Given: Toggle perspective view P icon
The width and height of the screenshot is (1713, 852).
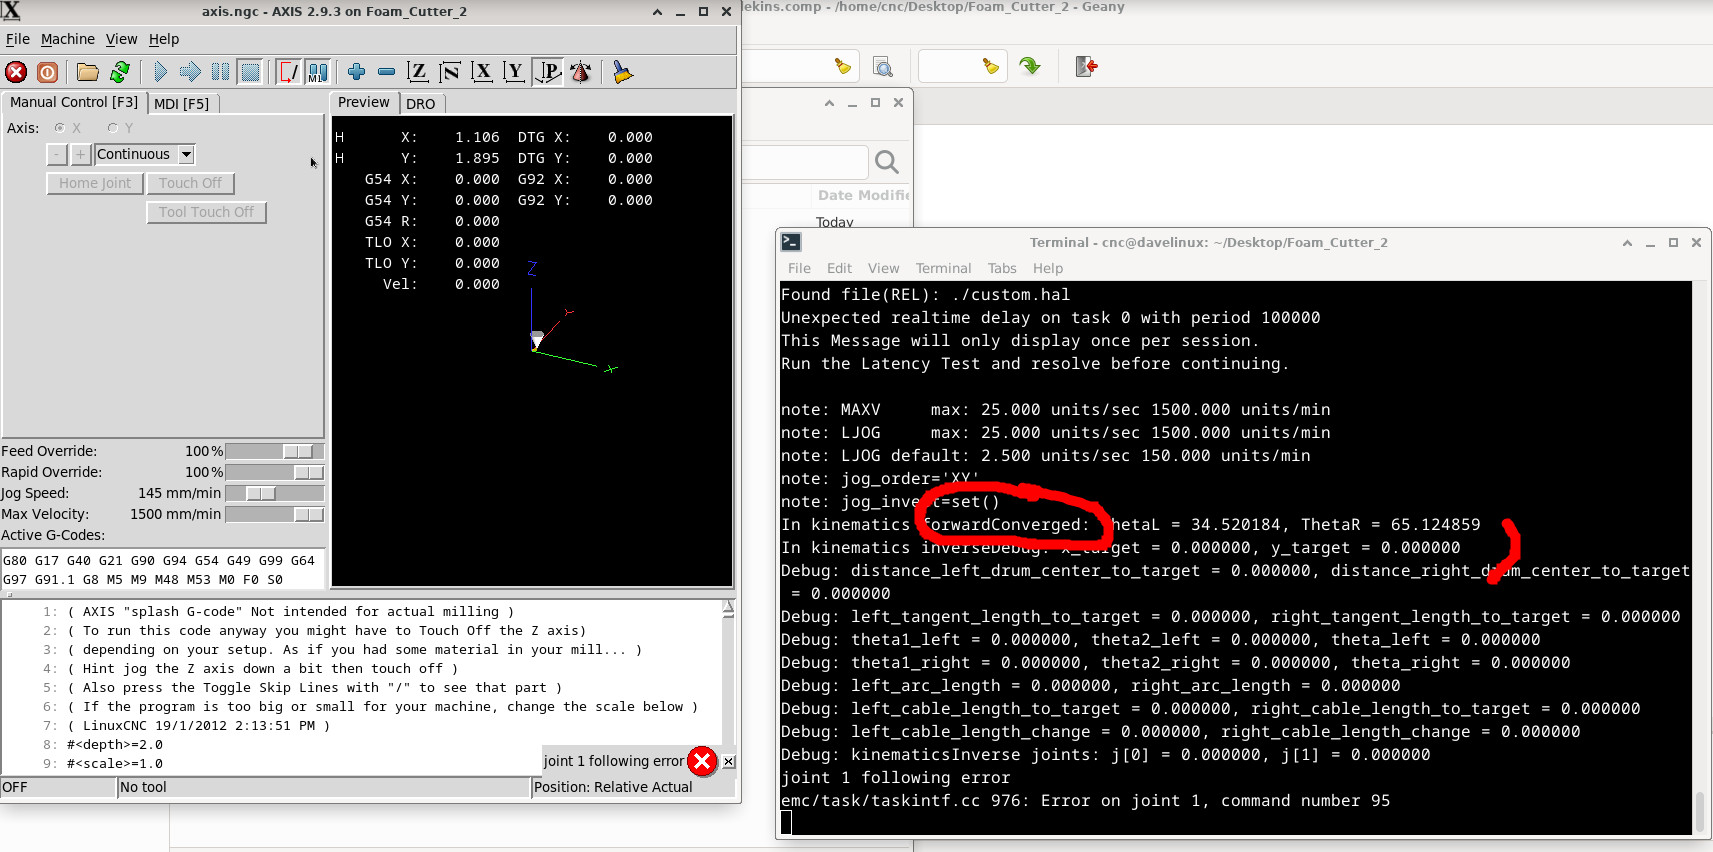Looking at the screenshot, I should point(548,72).
